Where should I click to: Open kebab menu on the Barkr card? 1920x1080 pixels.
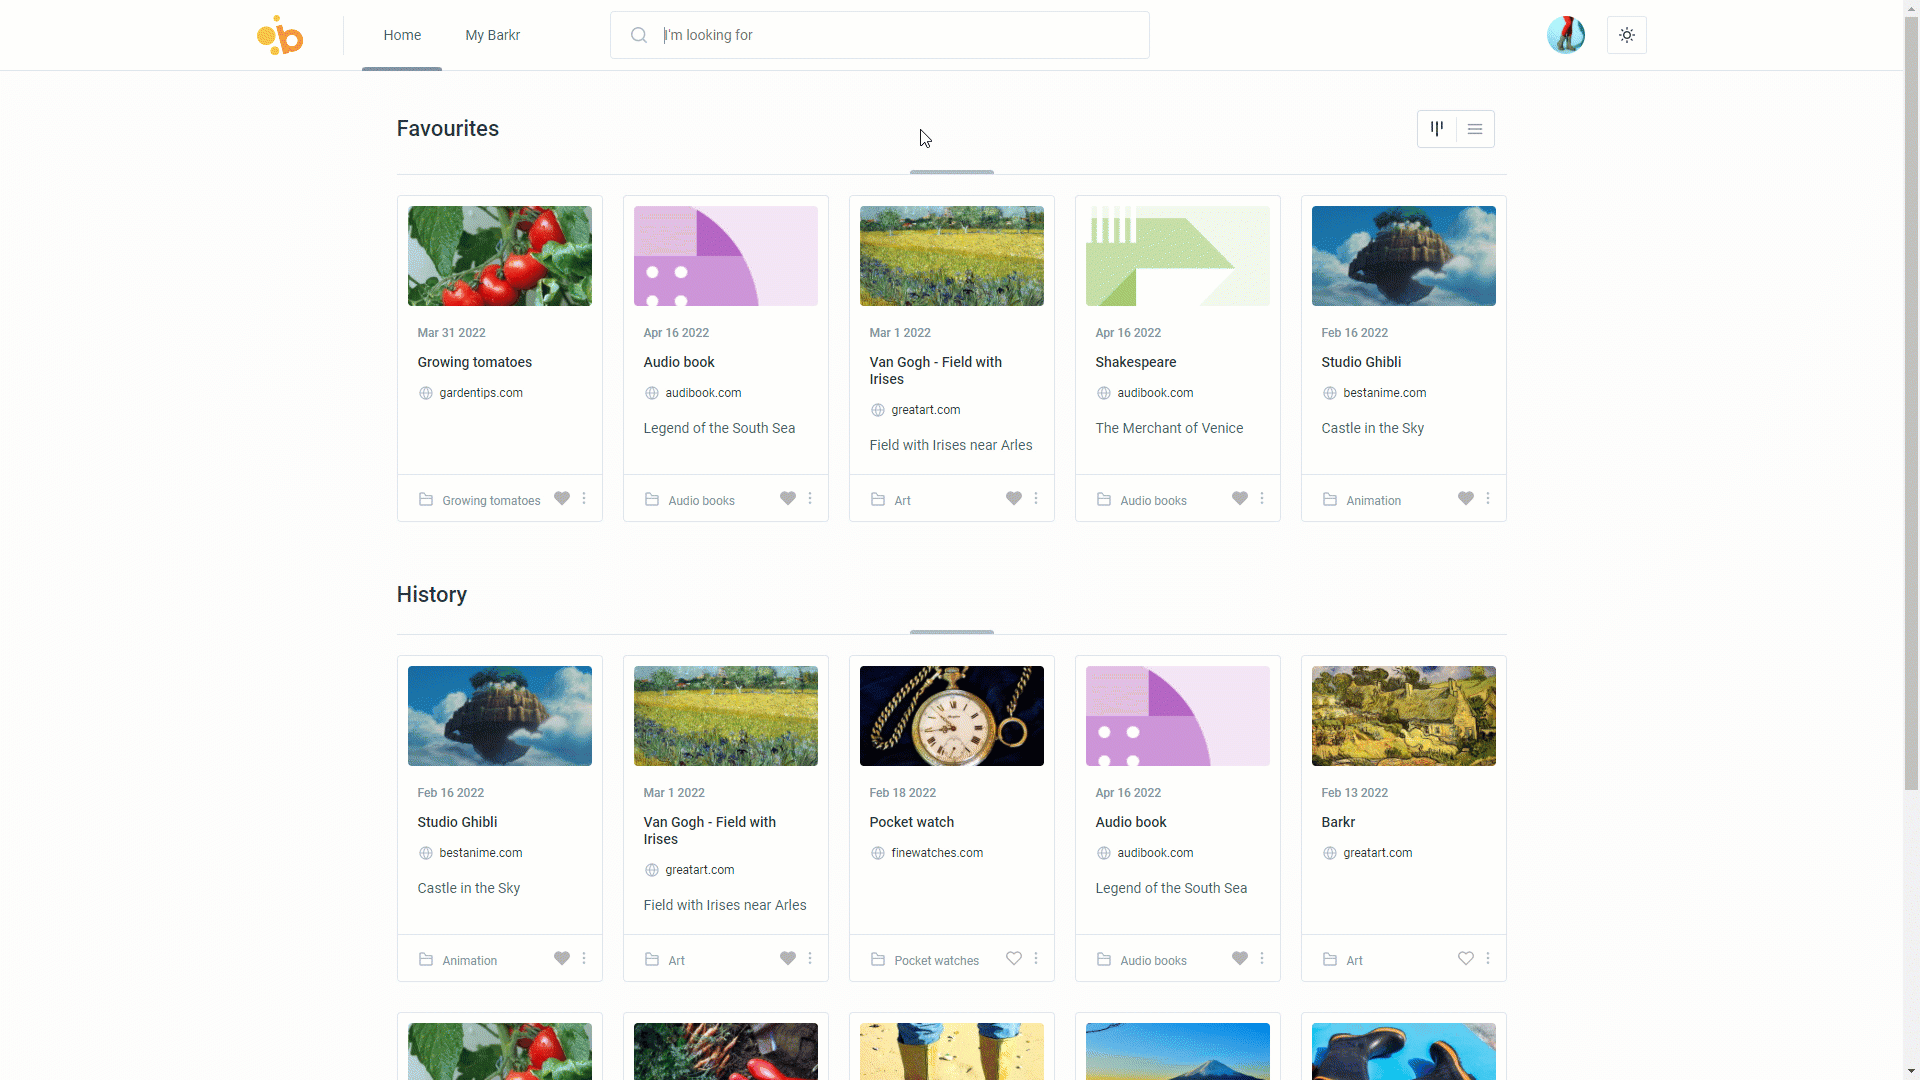click(x=1488, y=958)
